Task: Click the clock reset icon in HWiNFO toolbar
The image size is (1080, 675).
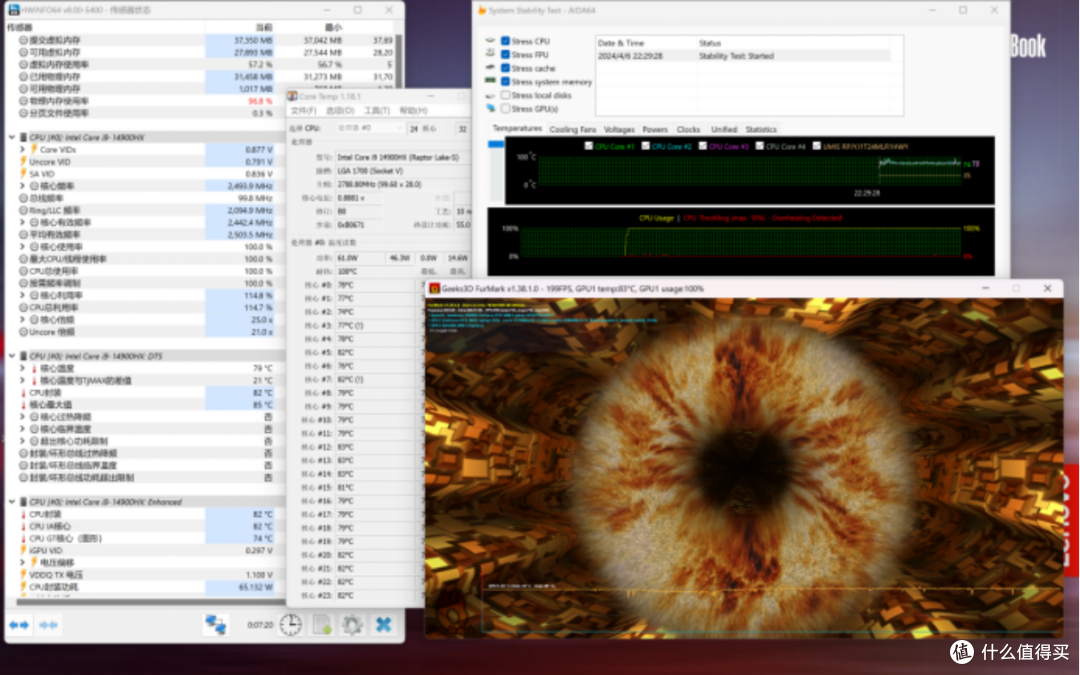Action: 291,625
